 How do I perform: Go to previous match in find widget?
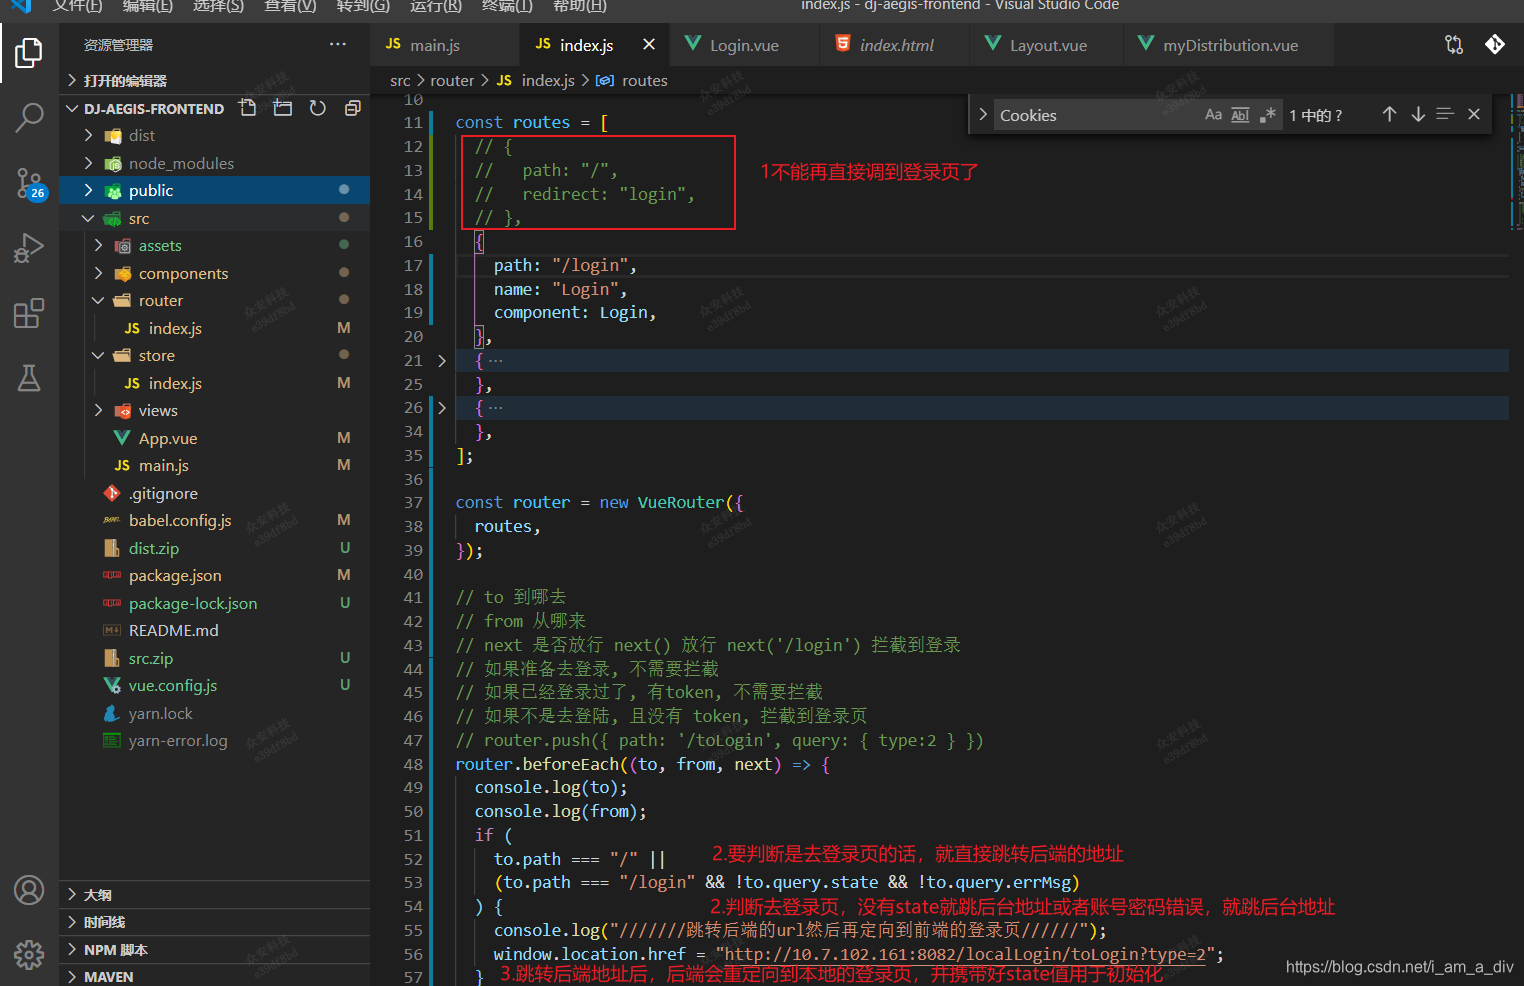tap(1389, 115)
